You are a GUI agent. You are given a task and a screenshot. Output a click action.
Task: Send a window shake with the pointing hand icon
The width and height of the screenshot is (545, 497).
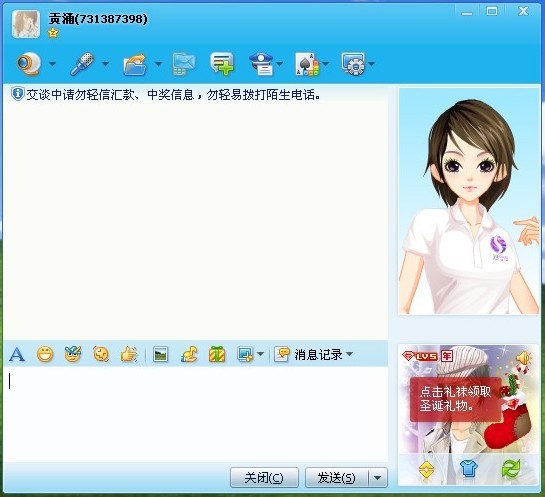(129, 355)
